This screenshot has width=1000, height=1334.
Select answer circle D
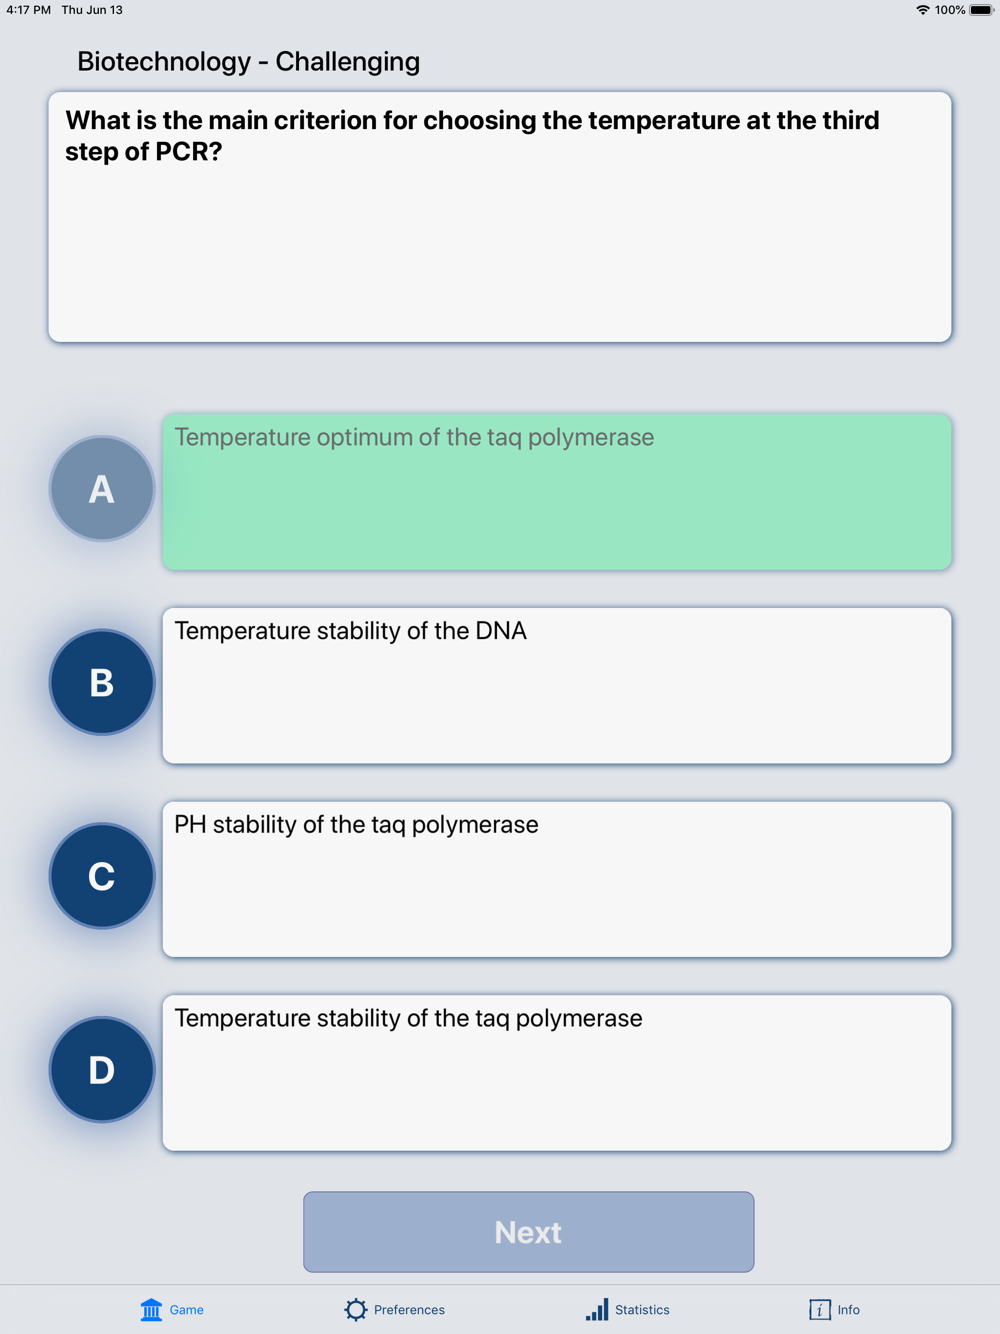pyautogui.click(x=102, y=1070)
